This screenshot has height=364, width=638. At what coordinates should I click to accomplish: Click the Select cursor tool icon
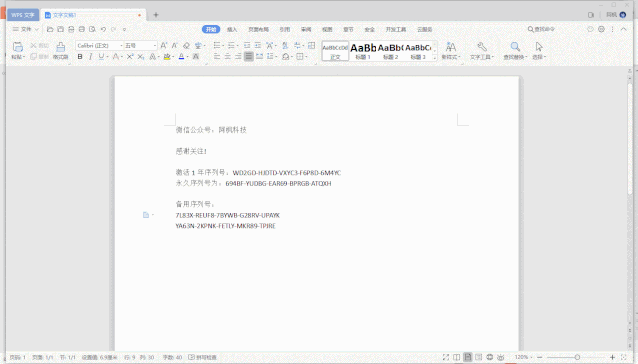pos(539,47)
